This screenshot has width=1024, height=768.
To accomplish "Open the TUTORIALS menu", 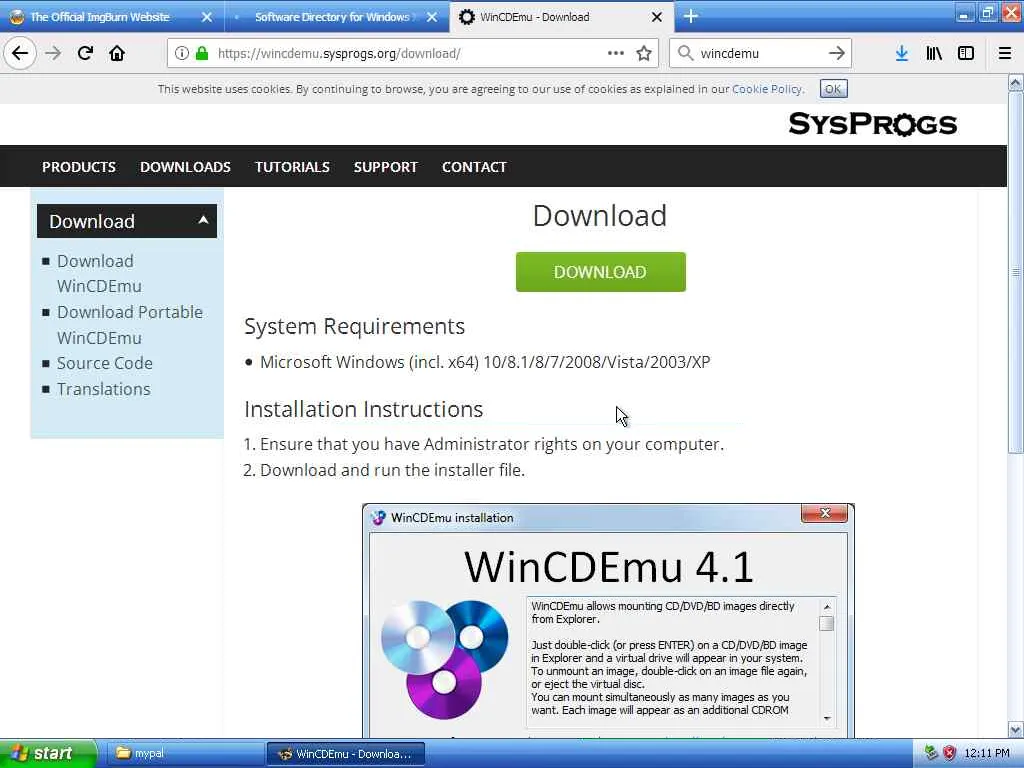I will click(292, 167).
